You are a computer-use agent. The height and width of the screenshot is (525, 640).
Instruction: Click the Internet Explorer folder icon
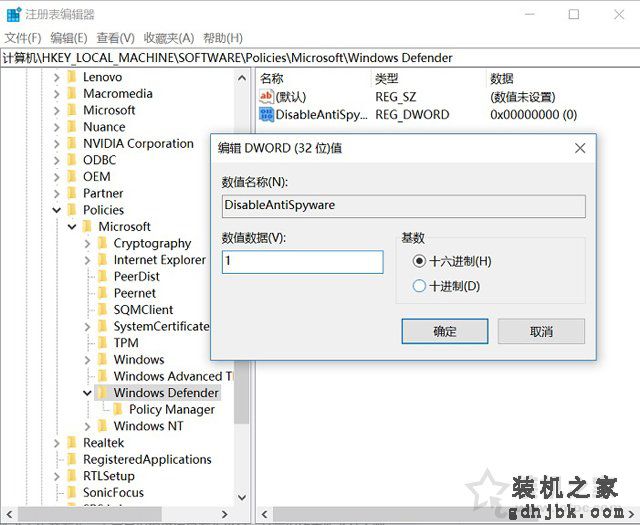(x=103, y=260)
